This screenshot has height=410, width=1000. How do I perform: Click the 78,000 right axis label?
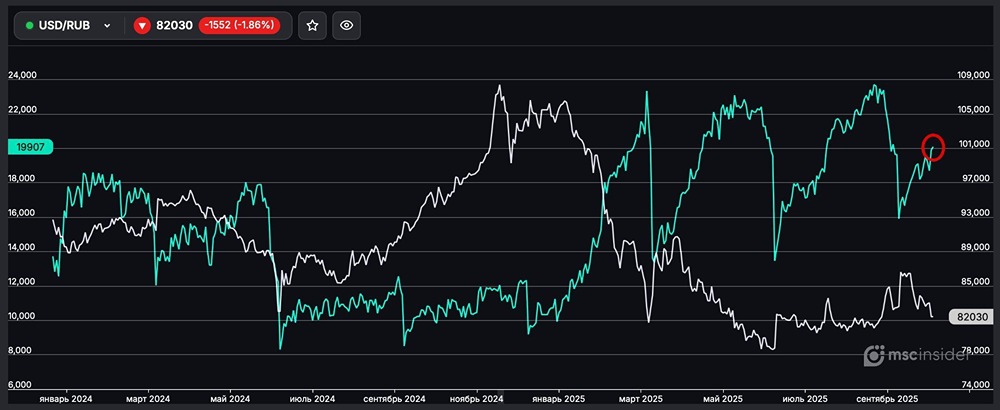(x=974, y=351)
